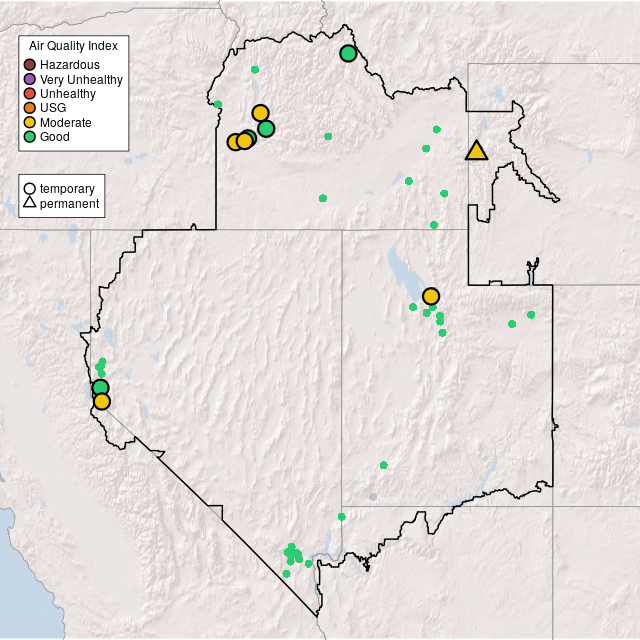Click the lone gray dot marker
The width and height of the screenshot is (640, 640).
(x=373, y=496)
